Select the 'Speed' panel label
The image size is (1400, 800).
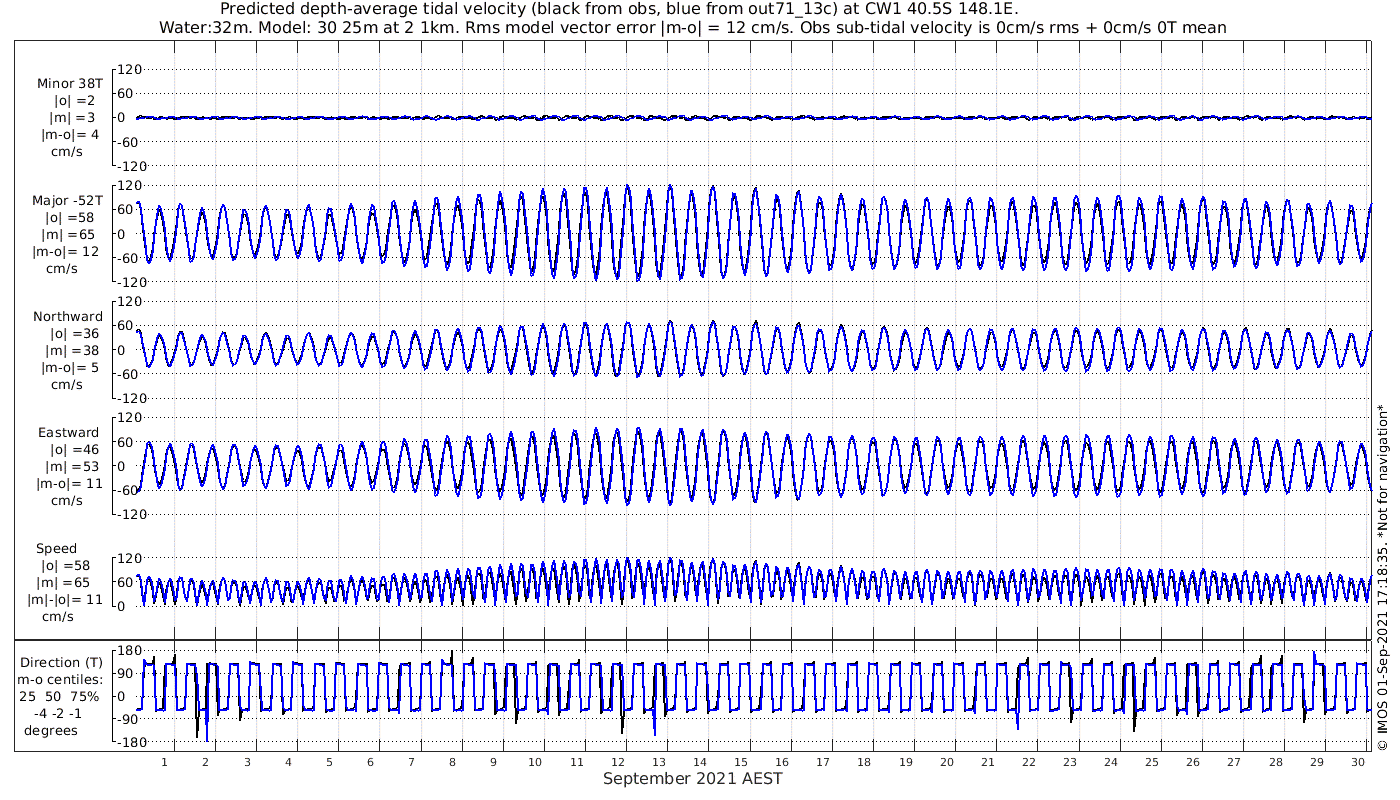click(56, 549)
